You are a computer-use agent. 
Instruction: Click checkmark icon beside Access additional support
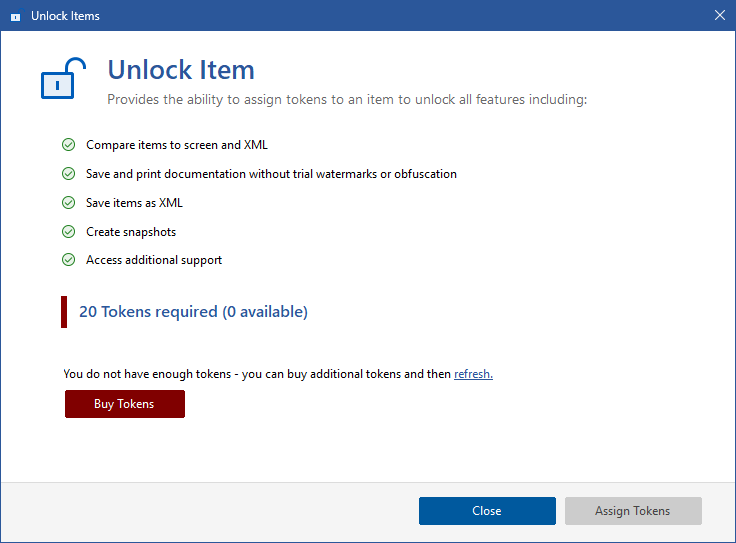point(68,260)
